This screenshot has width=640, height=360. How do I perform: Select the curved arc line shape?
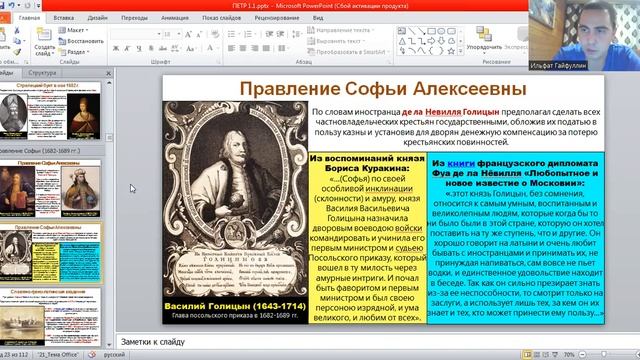coord(412,51)
